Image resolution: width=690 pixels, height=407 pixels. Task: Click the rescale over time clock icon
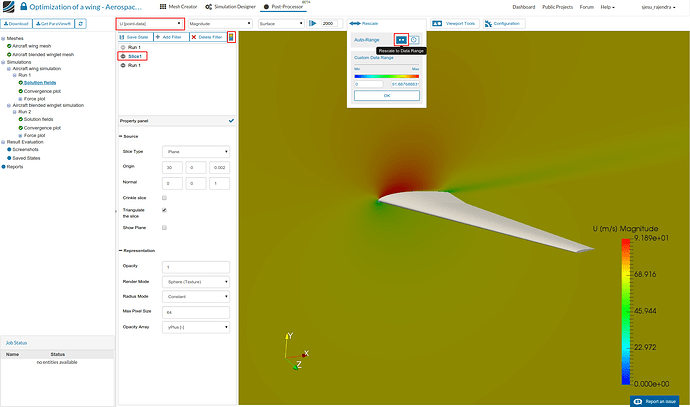point(414,40)
